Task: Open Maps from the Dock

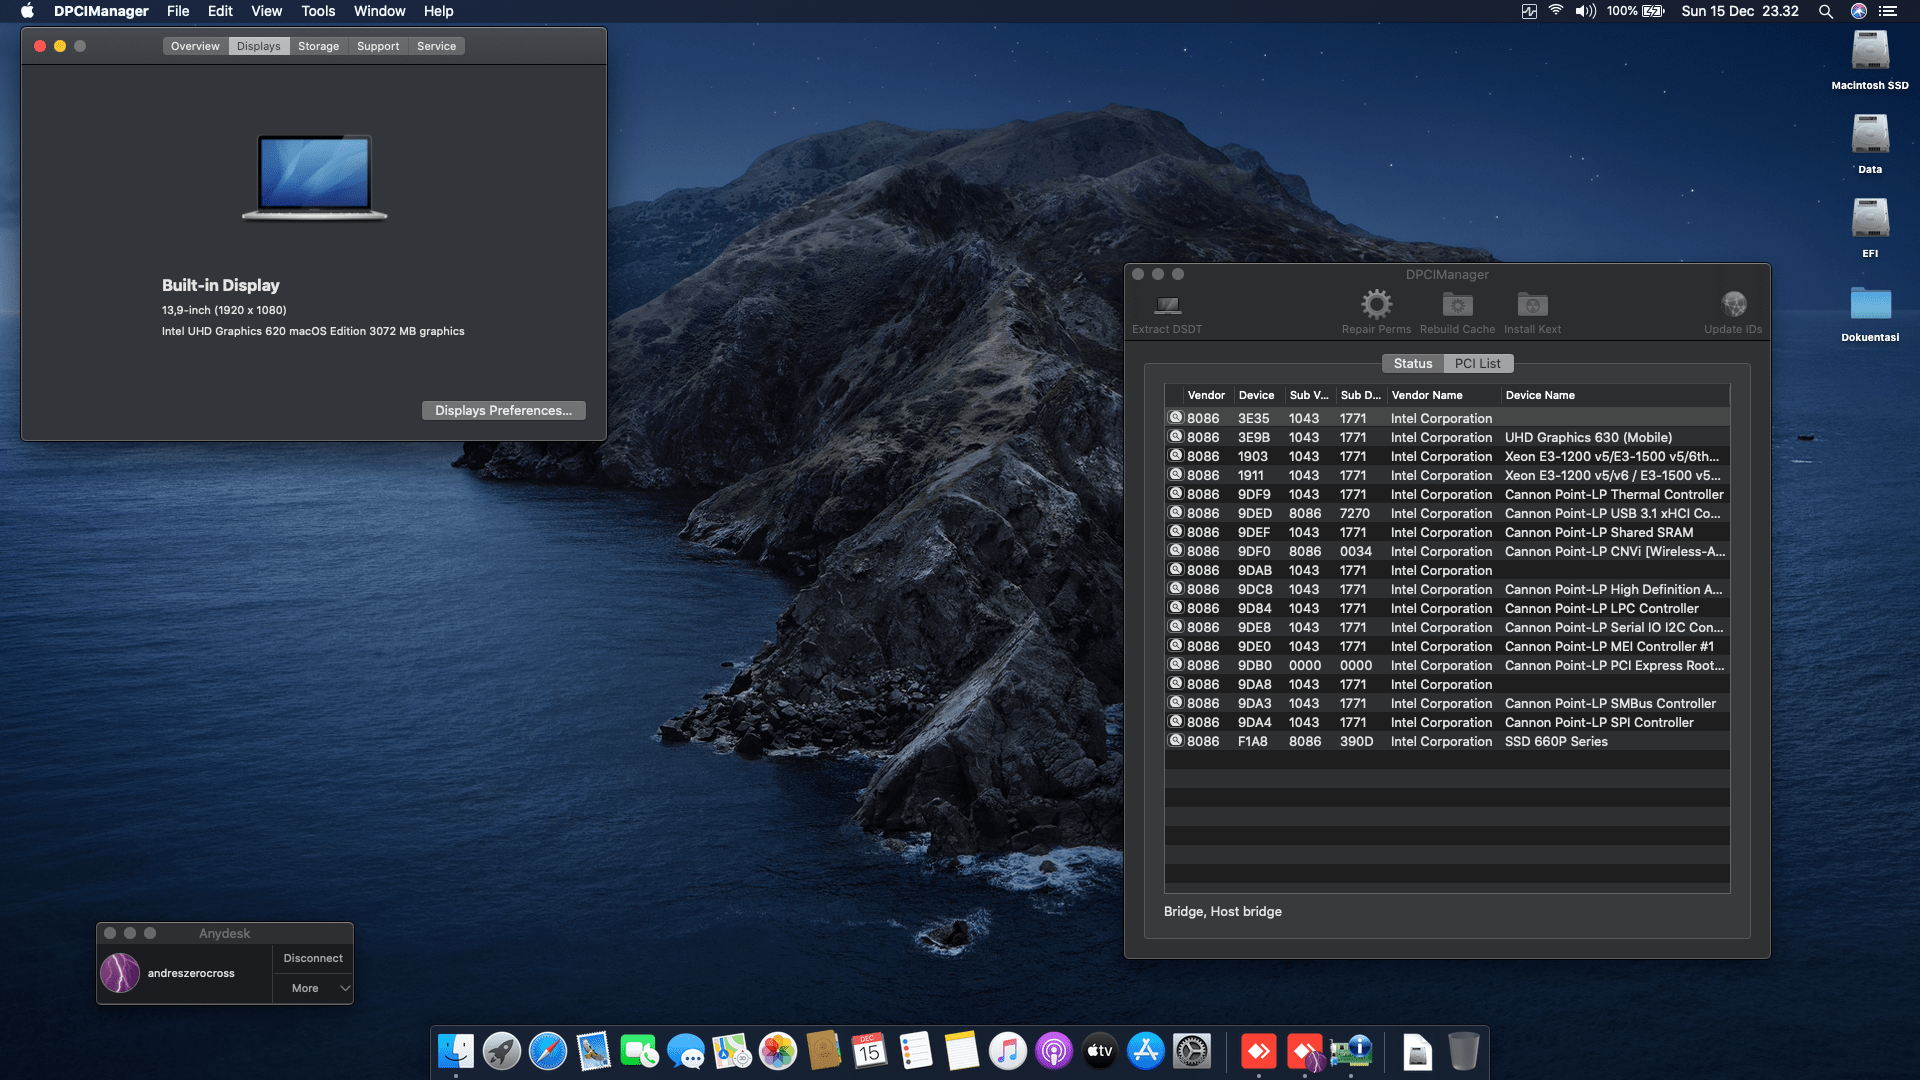Action: tap(732, 1051)
